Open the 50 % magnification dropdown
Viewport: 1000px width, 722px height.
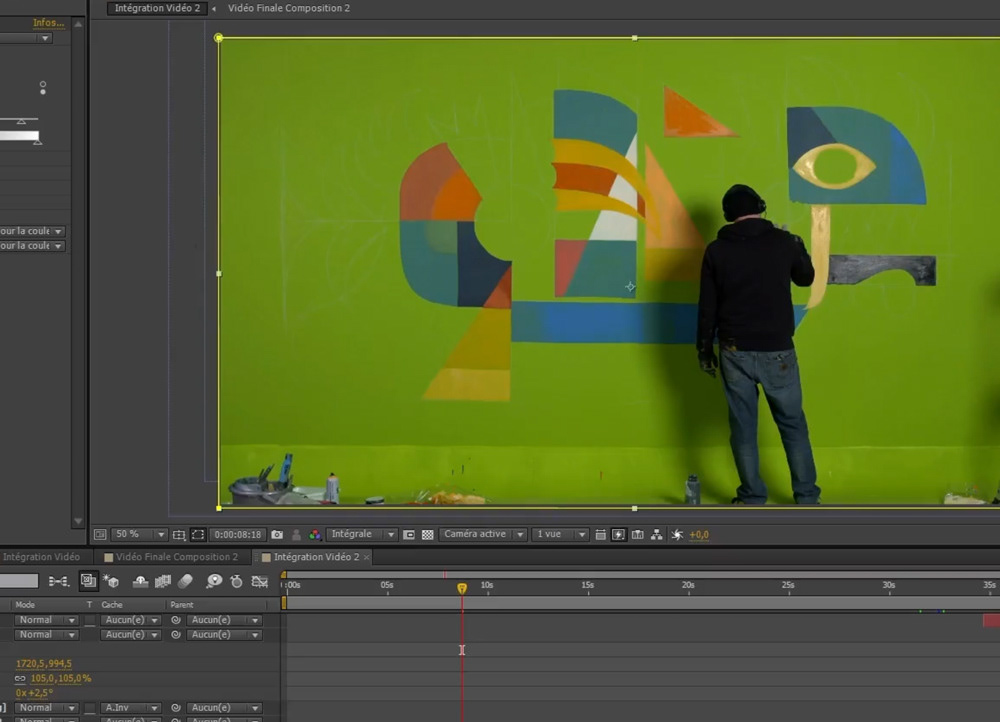click(x=138, y=535)
